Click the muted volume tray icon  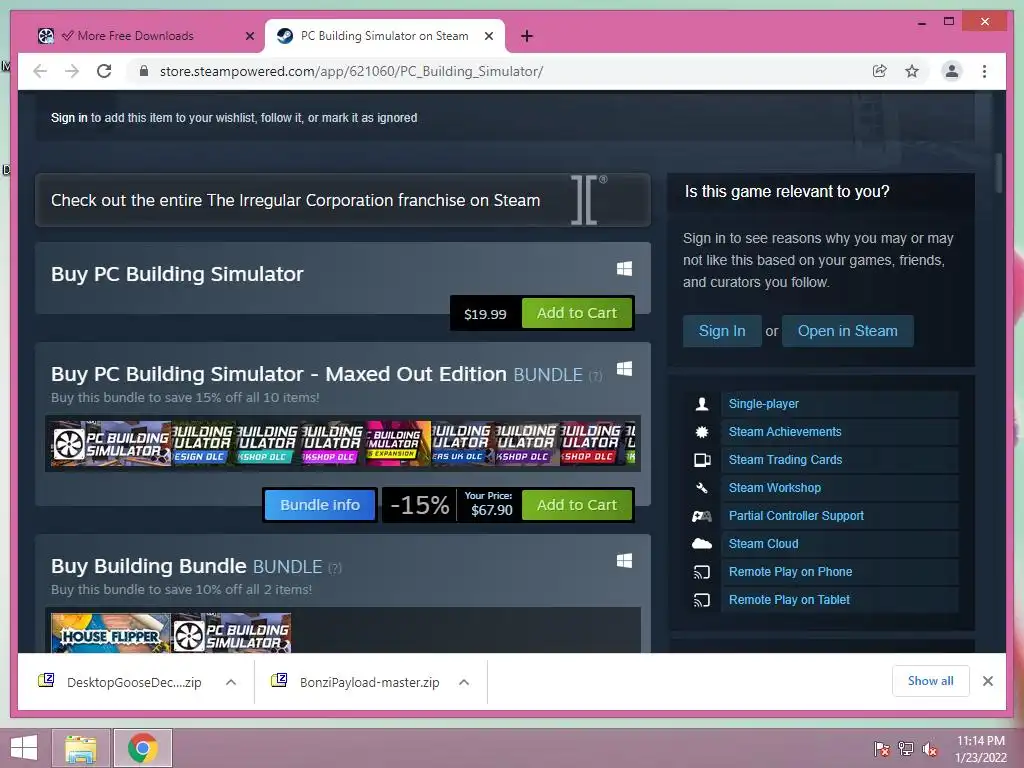point(930,749)
